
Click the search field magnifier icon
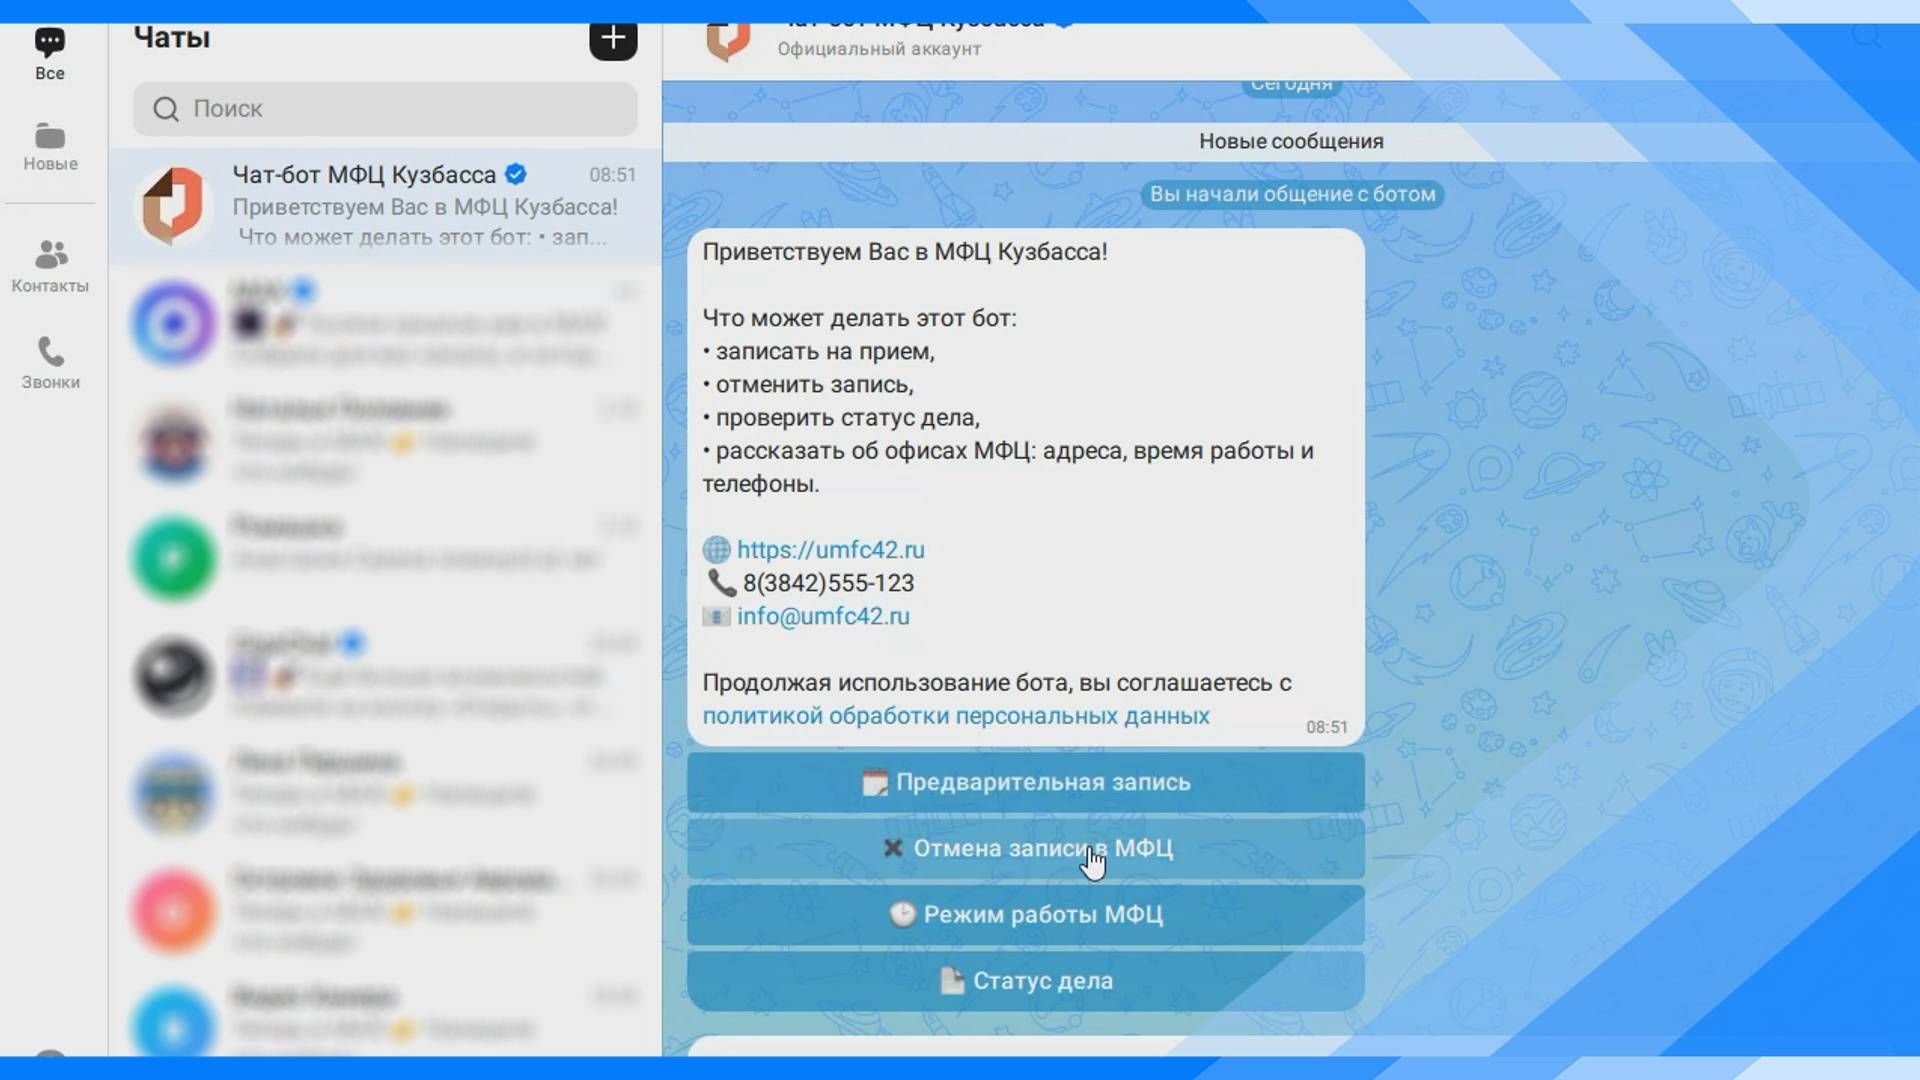[166, 109]
